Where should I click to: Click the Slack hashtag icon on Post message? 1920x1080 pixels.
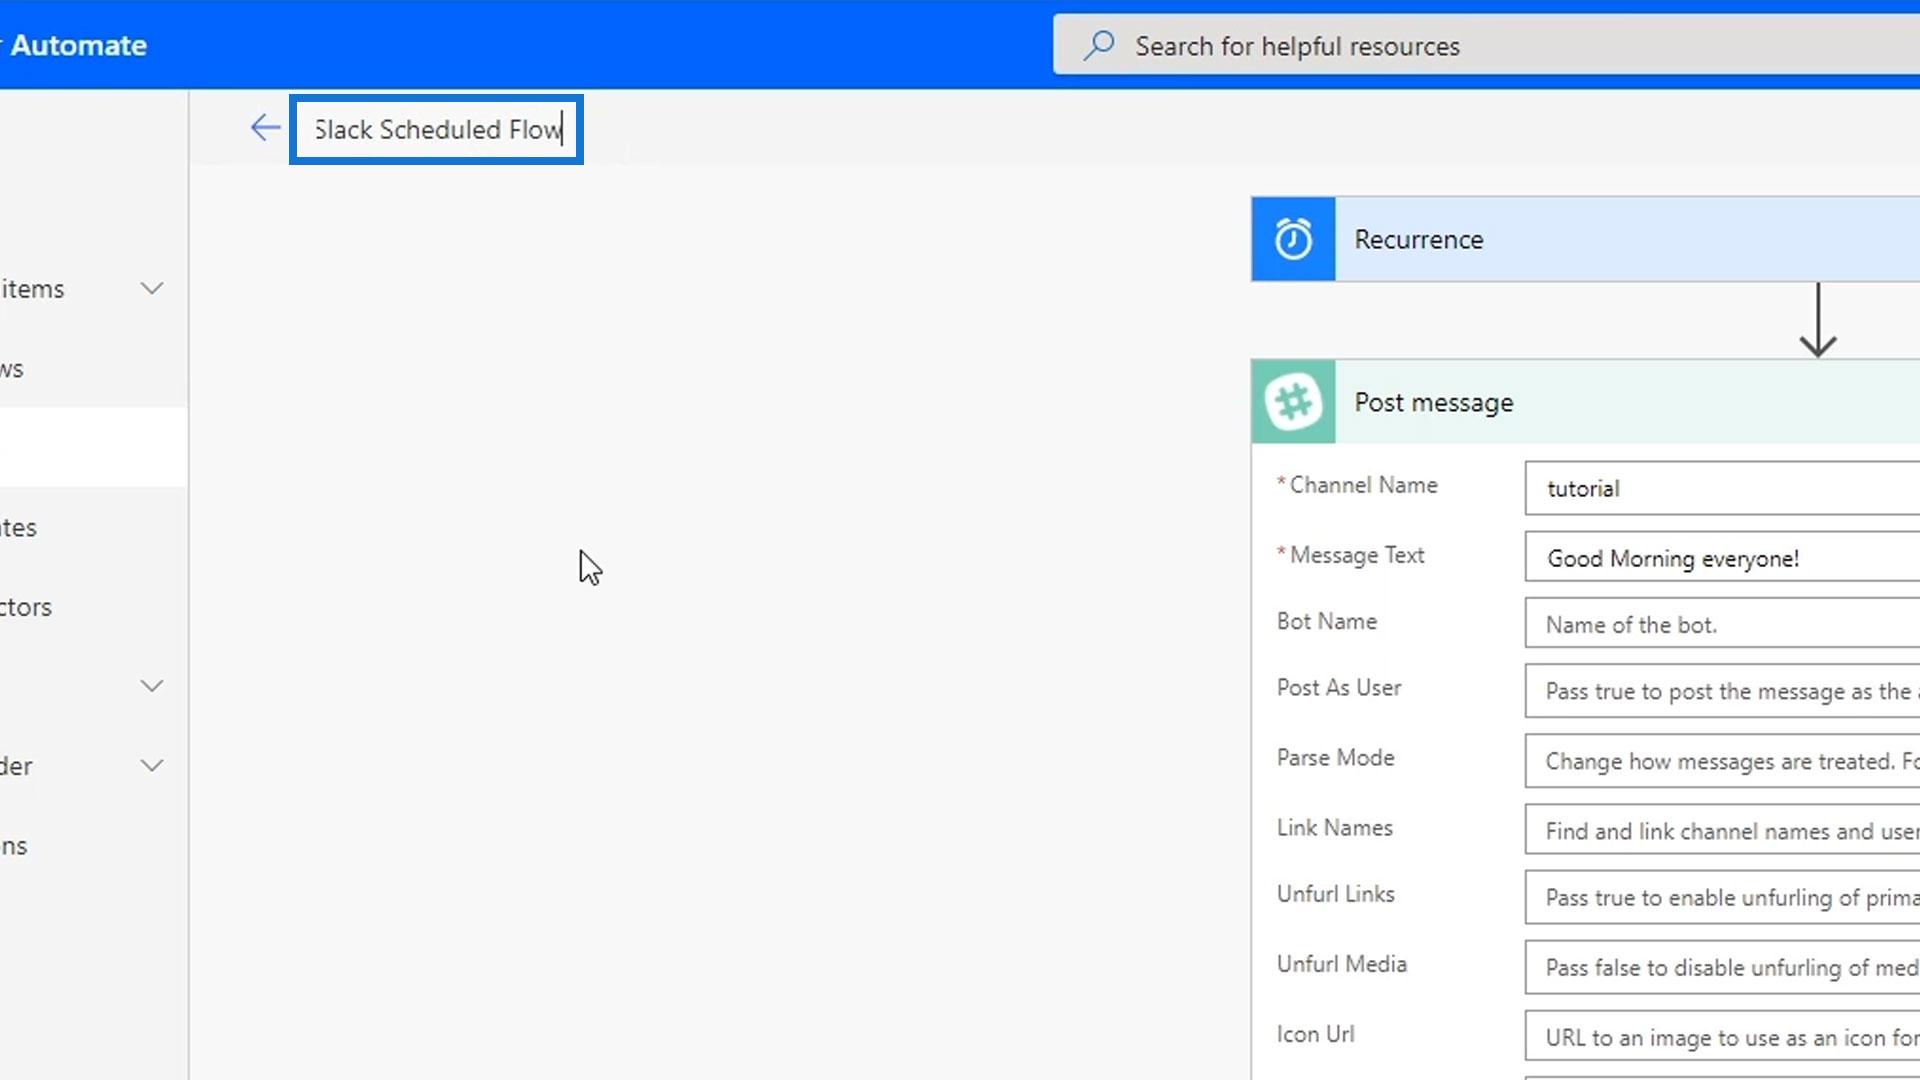1293,402
